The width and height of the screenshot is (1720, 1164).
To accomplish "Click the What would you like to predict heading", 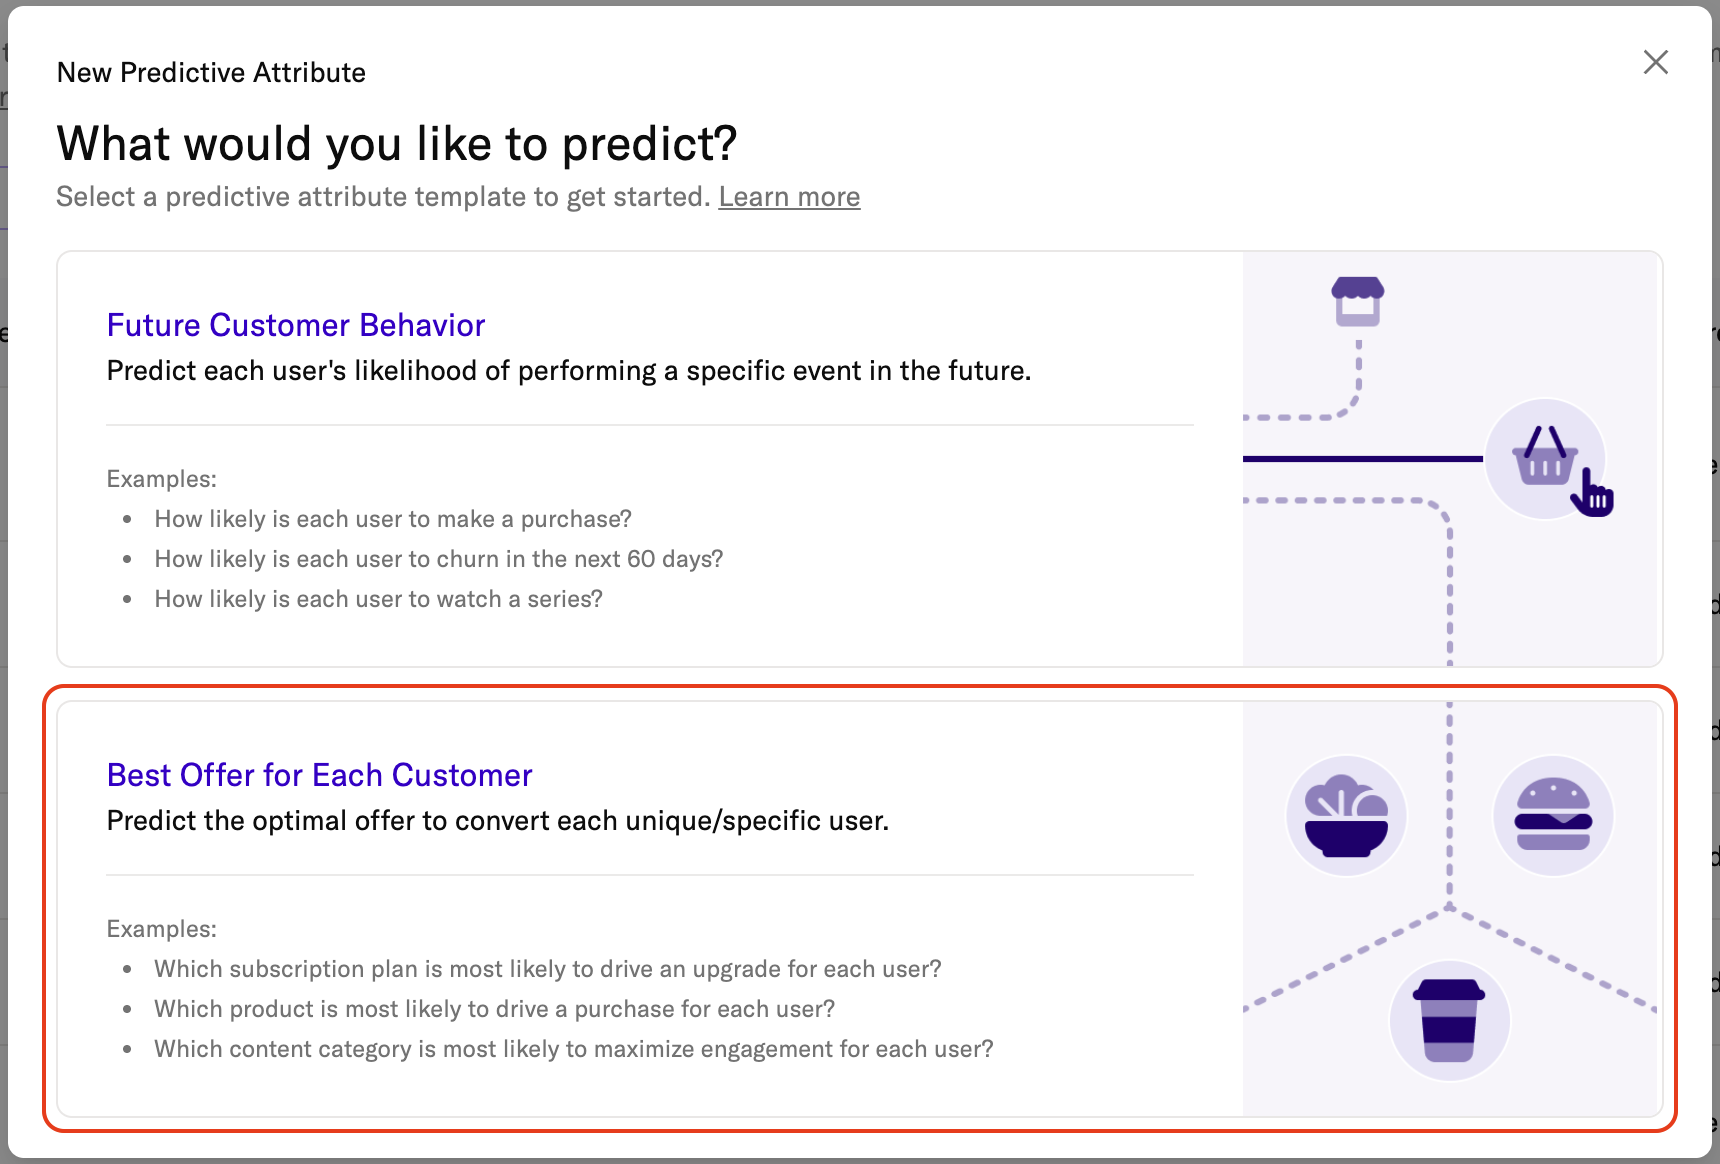I will (x=396, y=144).
